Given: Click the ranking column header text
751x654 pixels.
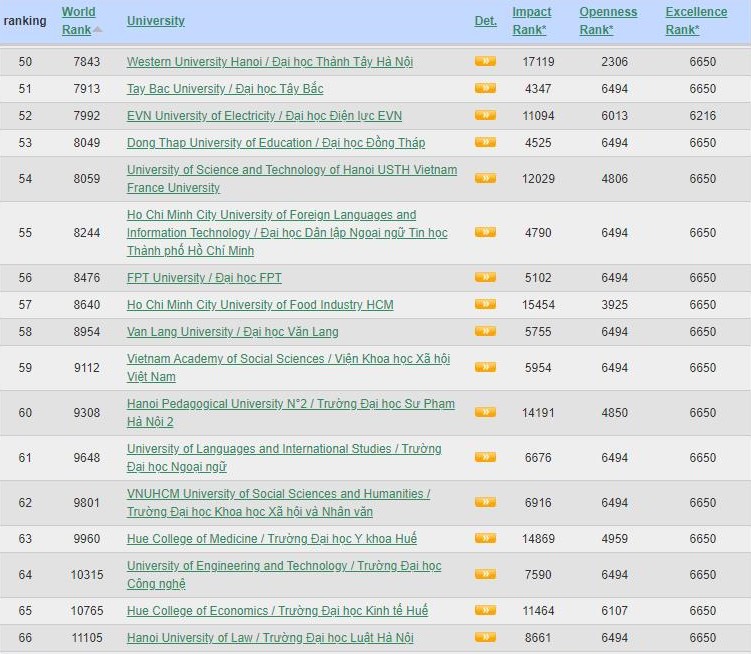Looking at the screenshot, I should [x=25, y=21].
